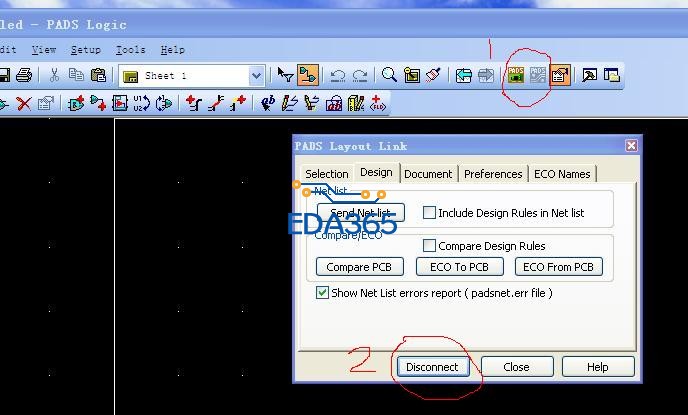Image resolution: width=688 pixels, height=415 pixels.
Task: Enable Include Design Rules in Net list
Action: point(429,213)
